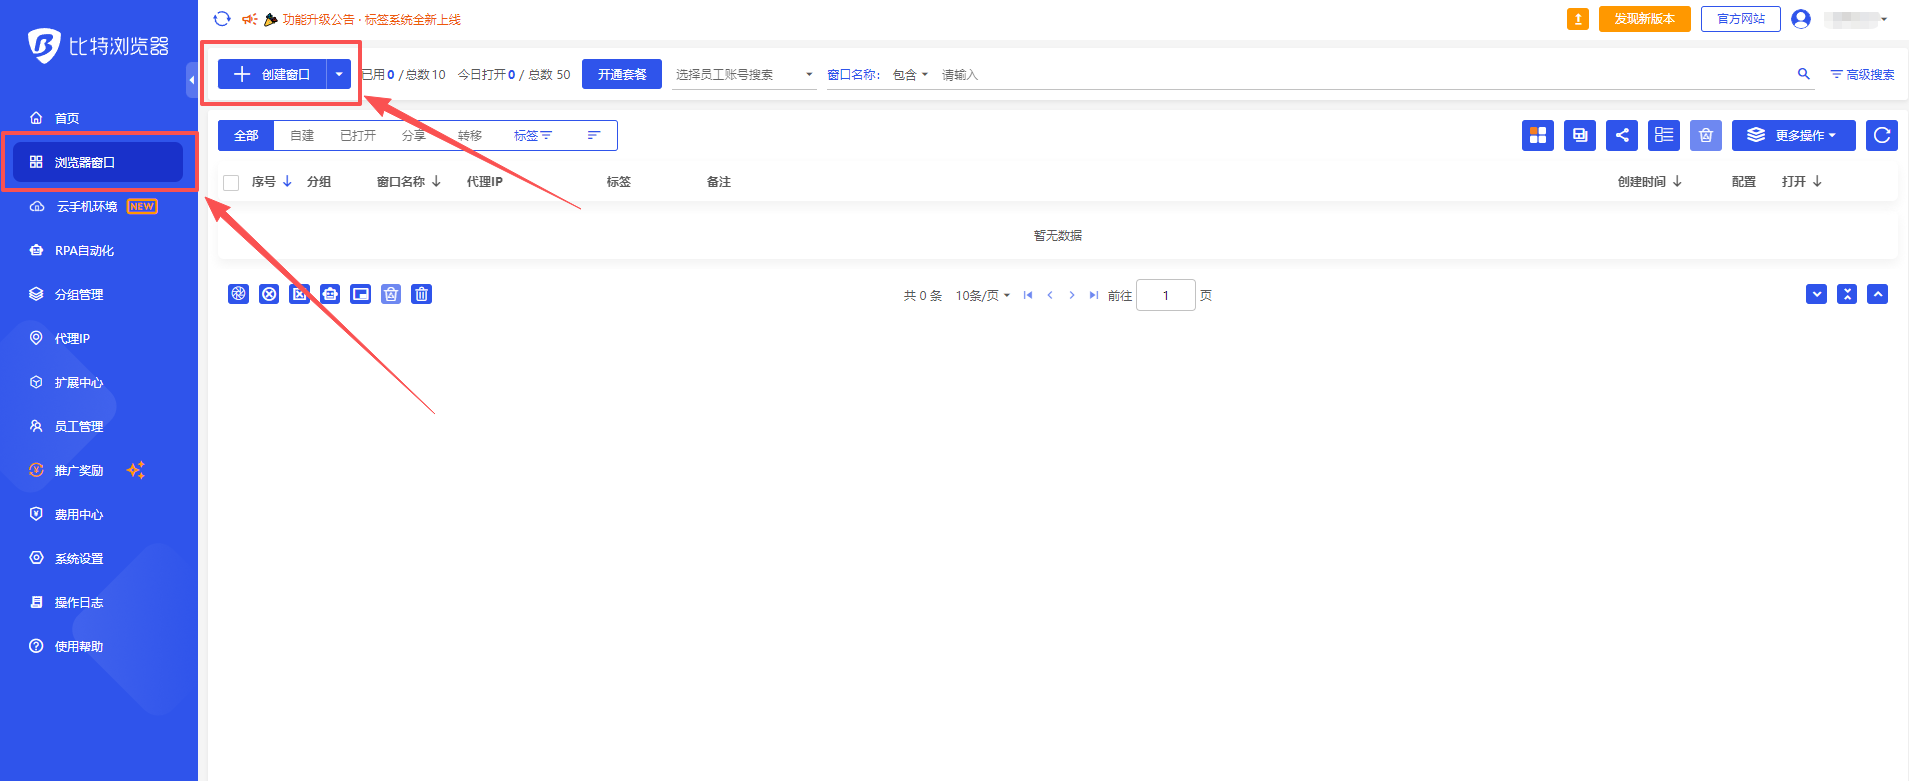Click the 开通套餐 button
This screenshot has height=781, width=1909.
(622, 74)
